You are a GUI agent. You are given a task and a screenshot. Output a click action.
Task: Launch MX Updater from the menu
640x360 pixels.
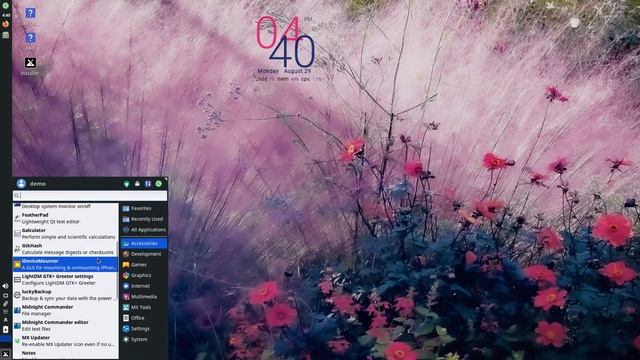click(65, 341)
